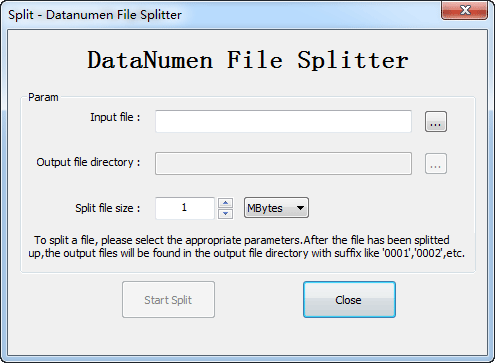
Task: Click the 'Split file size :' label
Action: [x=108, y=208]
